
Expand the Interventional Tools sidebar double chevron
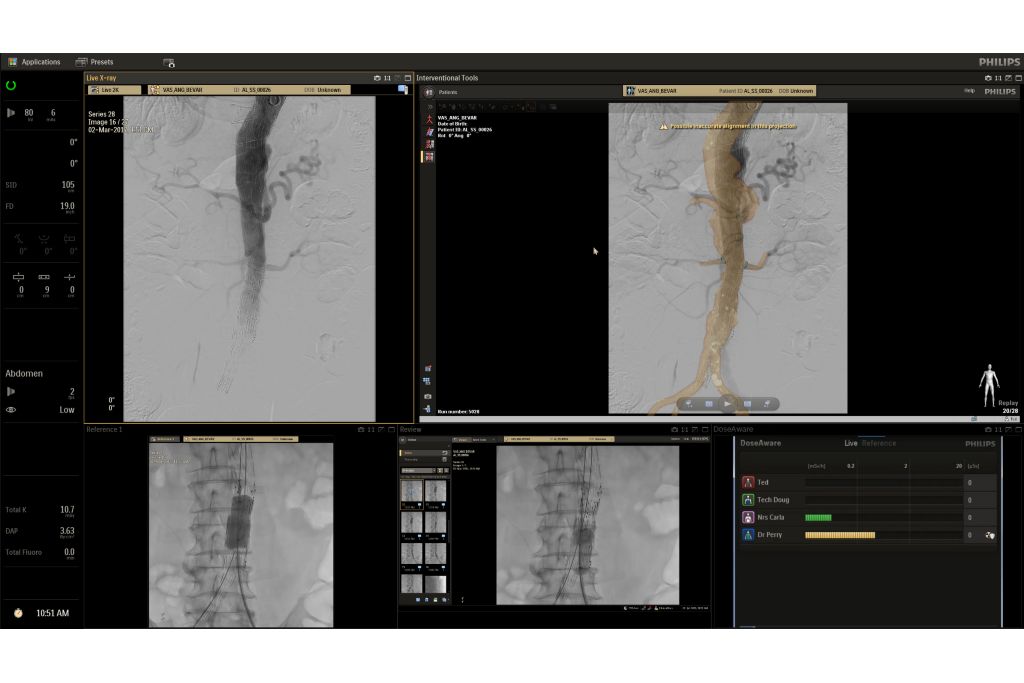click(430, 106)
